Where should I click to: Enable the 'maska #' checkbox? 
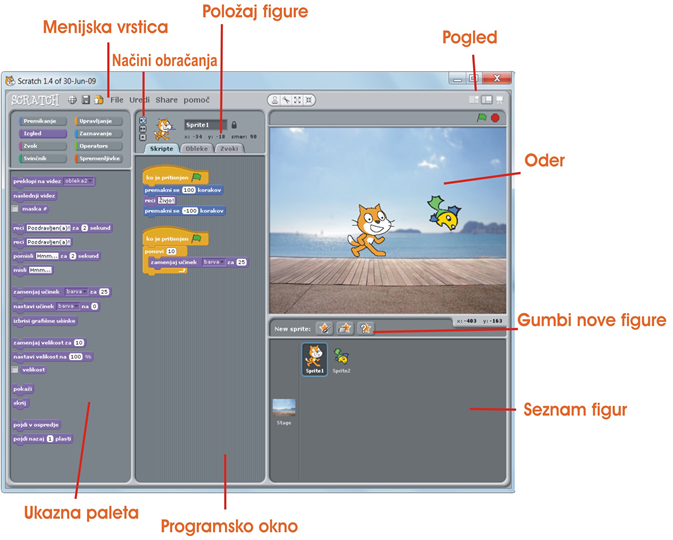(15, 209)
